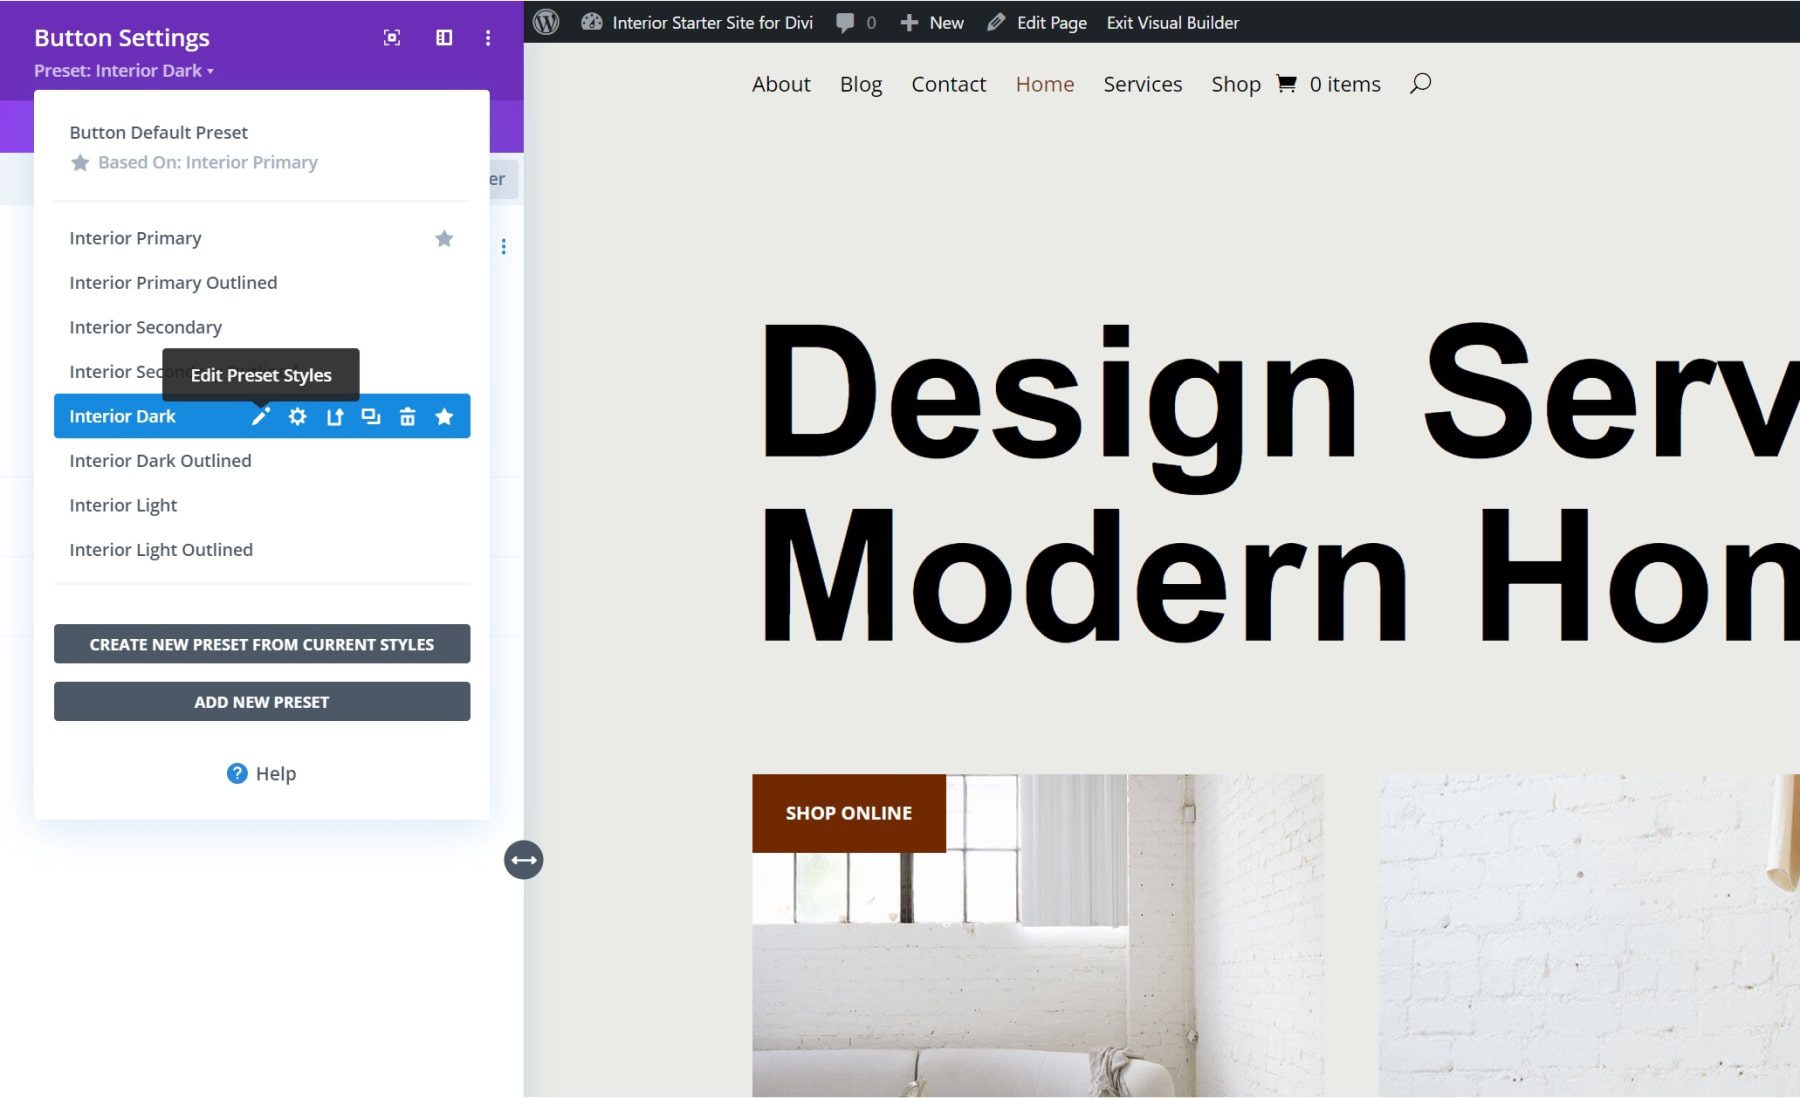Viewport: 1800px width, 1098px height.
Task: Export the Interior Dark preset
Action: 334,416
